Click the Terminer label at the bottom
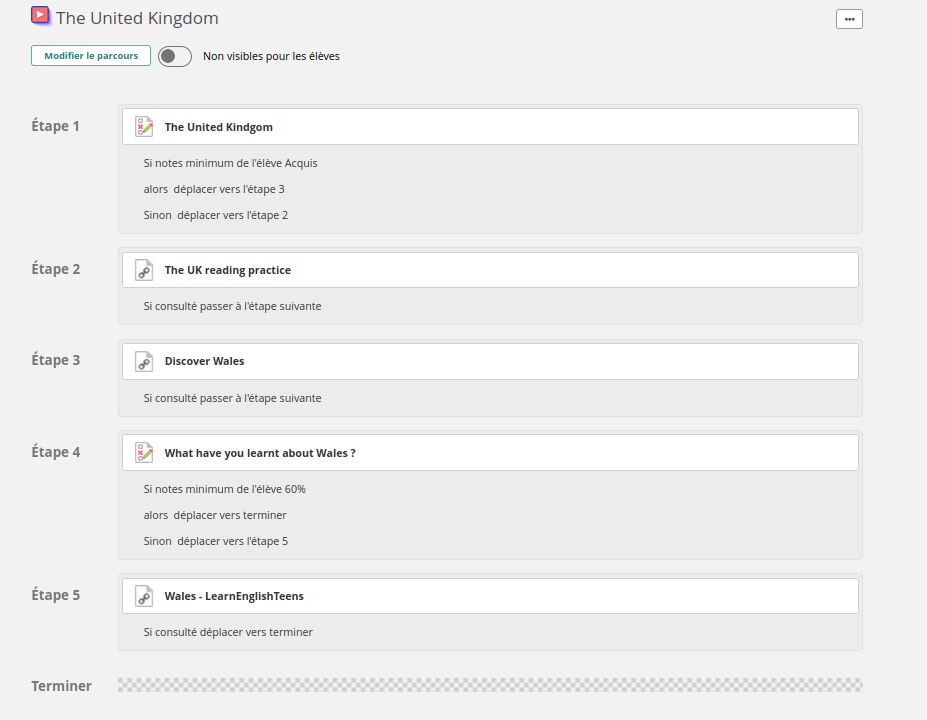927x720 pixels. tap(61, 686)
